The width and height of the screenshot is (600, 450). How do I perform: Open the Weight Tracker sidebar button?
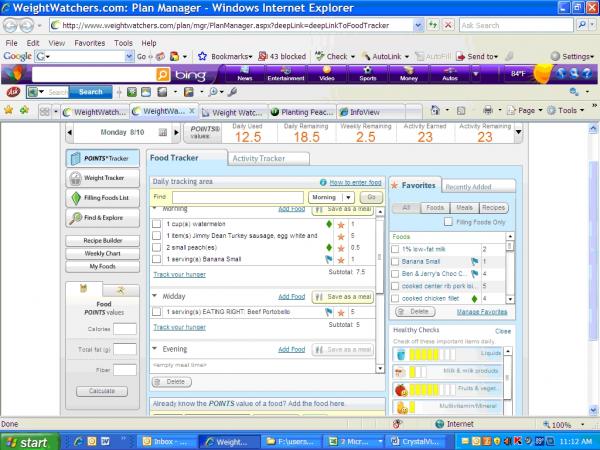tap(103, 178)
